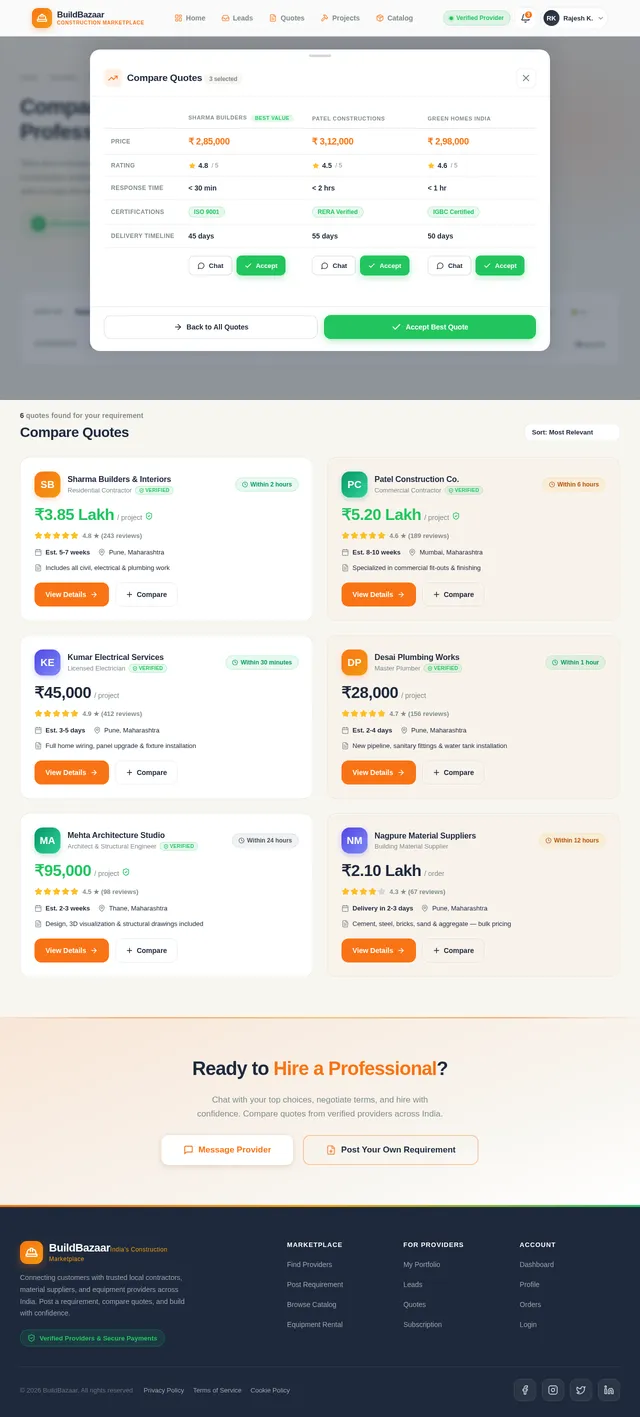Click the BuildBazaar helmet logo in header
This screenshot has height=1417, width=640.
42,18
